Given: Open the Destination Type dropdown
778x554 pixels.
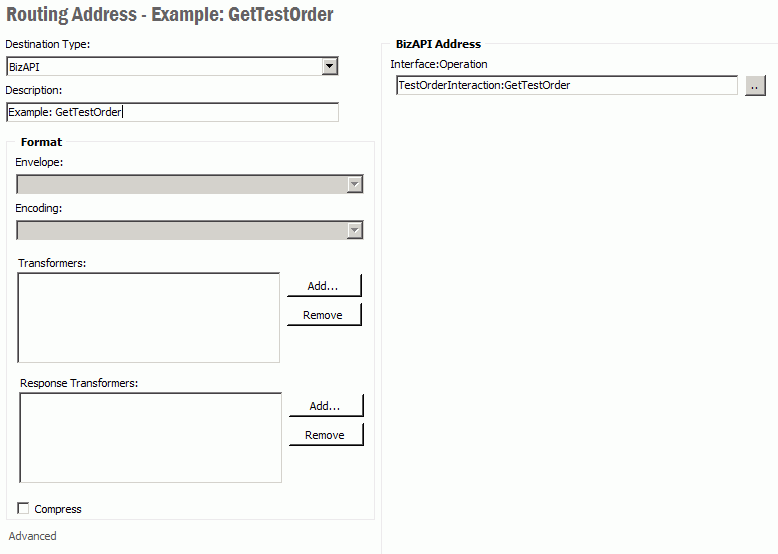Looking at the screenshot, I should [x=330, y=67].
